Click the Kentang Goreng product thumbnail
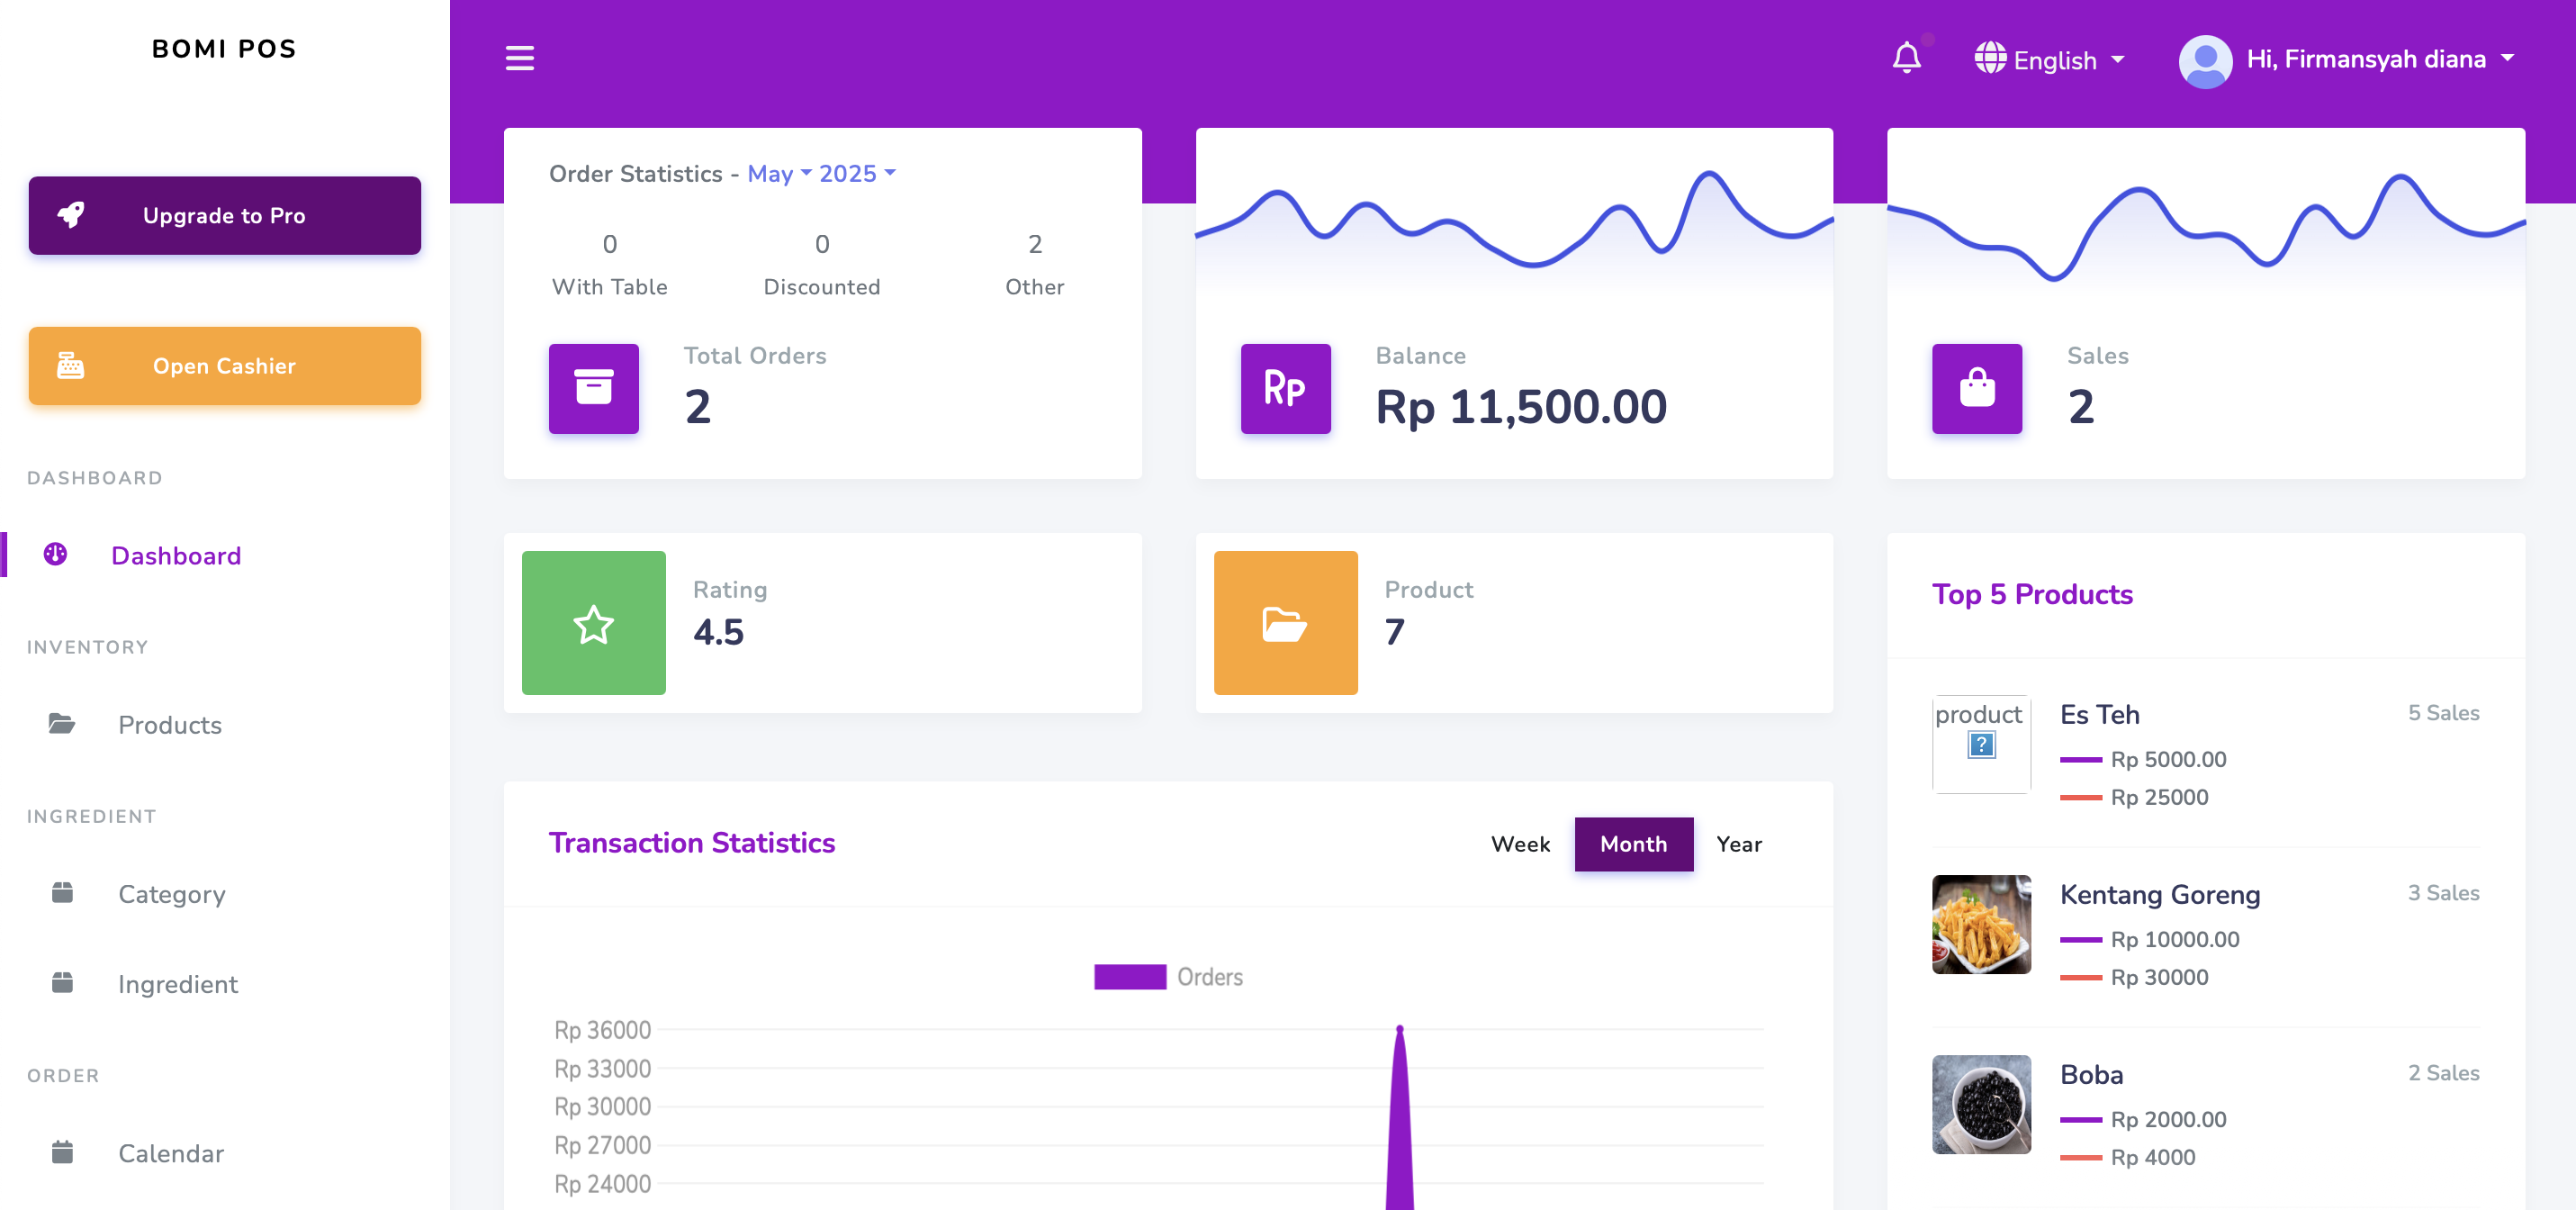This screenshot has width=2576, height=1210. pos(1980,924)
